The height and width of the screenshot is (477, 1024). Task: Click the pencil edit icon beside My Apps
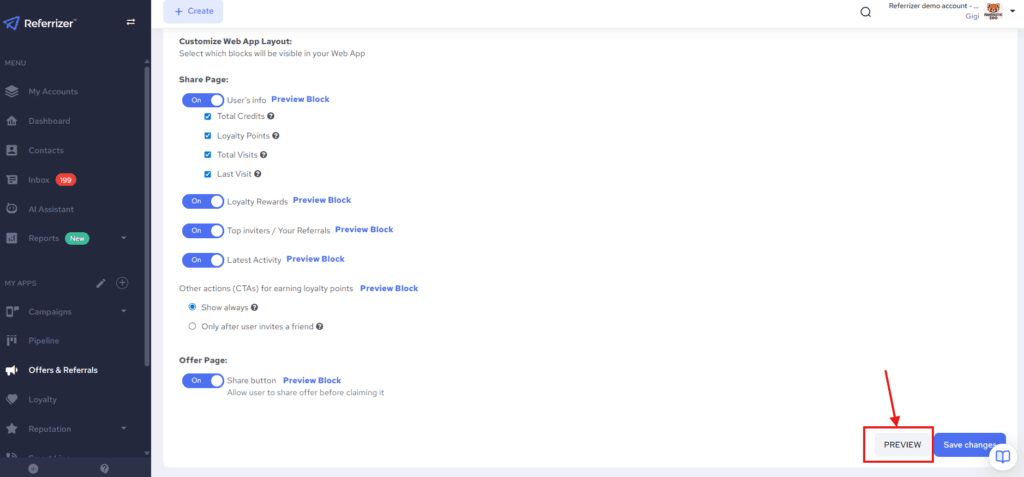(x=101, y=283)
